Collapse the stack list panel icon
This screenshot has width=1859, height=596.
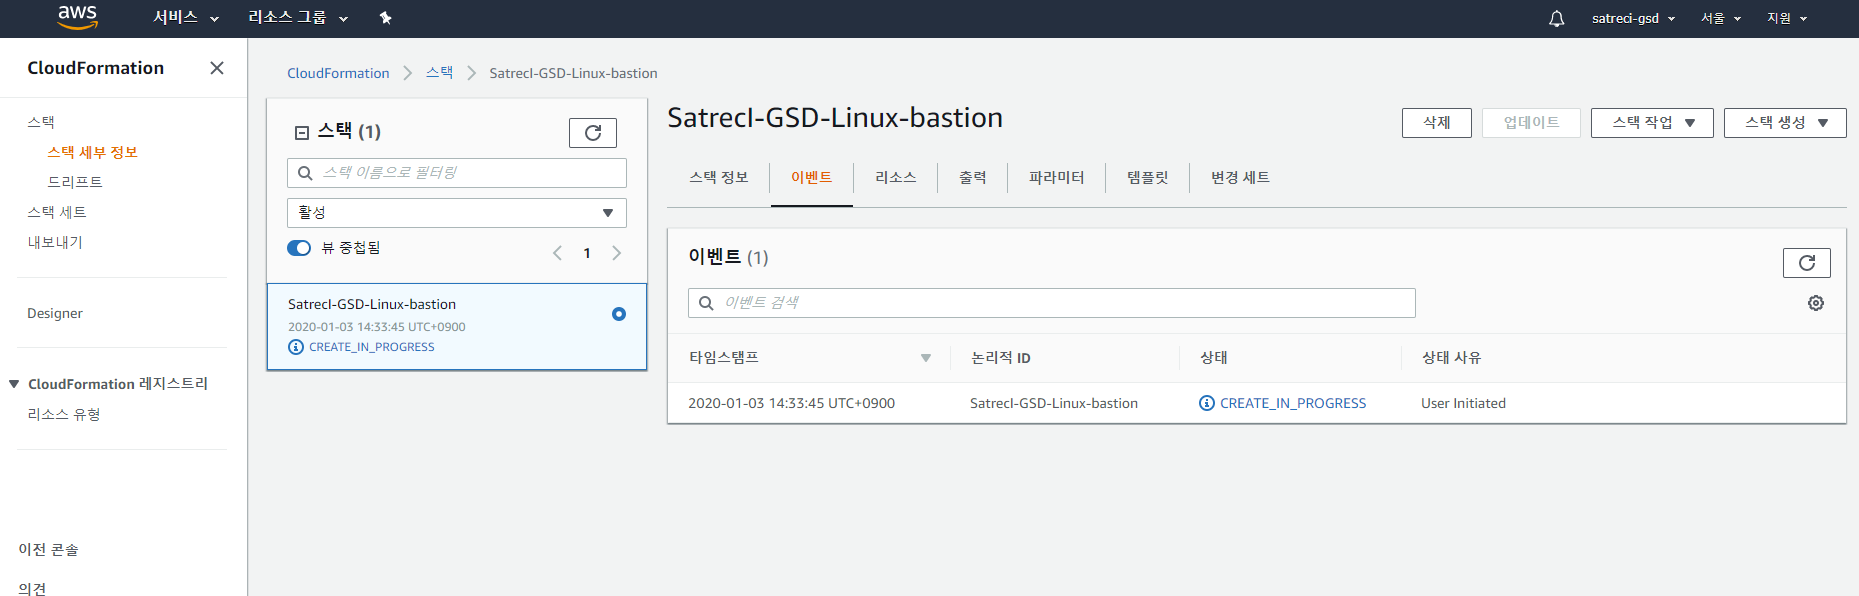point(302,133)
